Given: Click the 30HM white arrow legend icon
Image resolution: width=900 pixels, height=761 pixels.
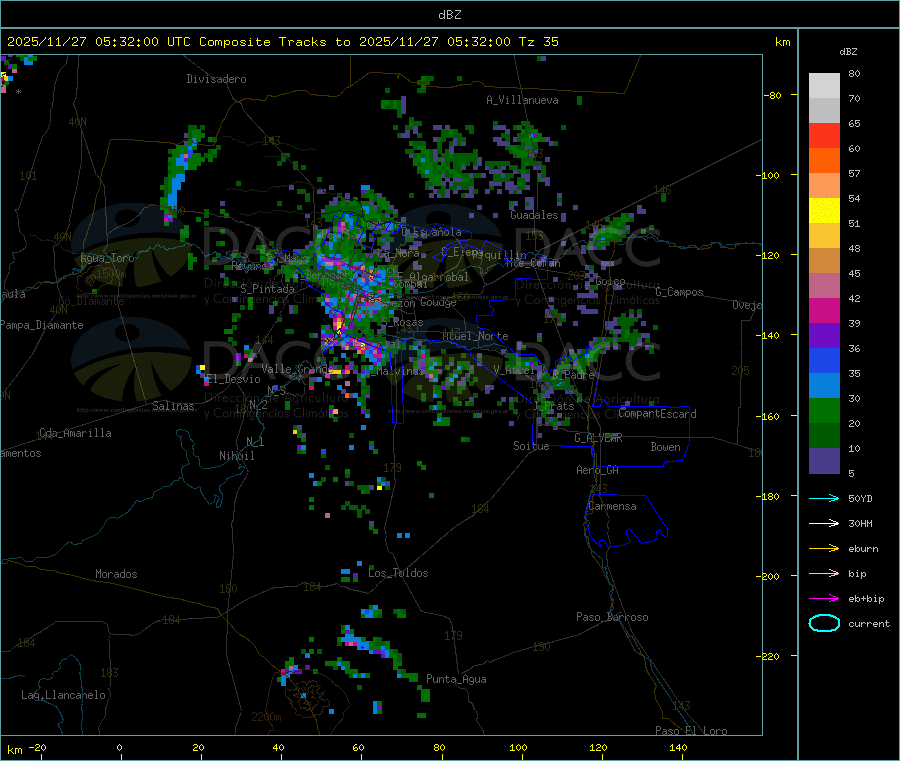Looking at the screenshot, I should [824, 523].
